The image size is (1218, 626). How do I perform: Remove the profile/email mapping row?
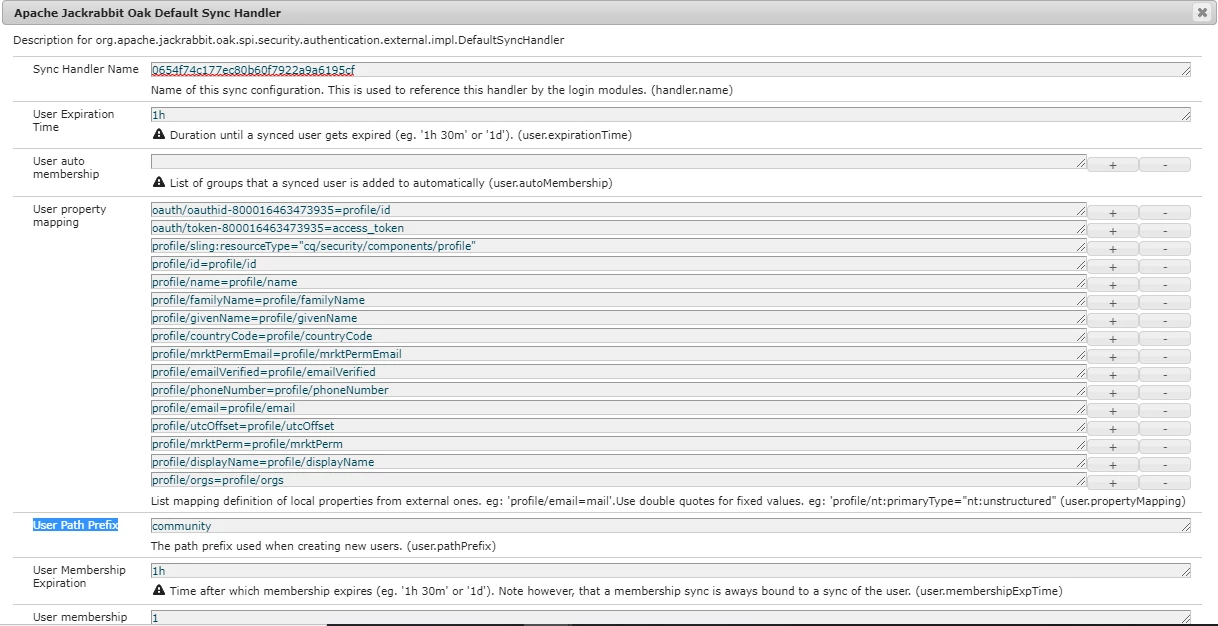point(1165,411)
